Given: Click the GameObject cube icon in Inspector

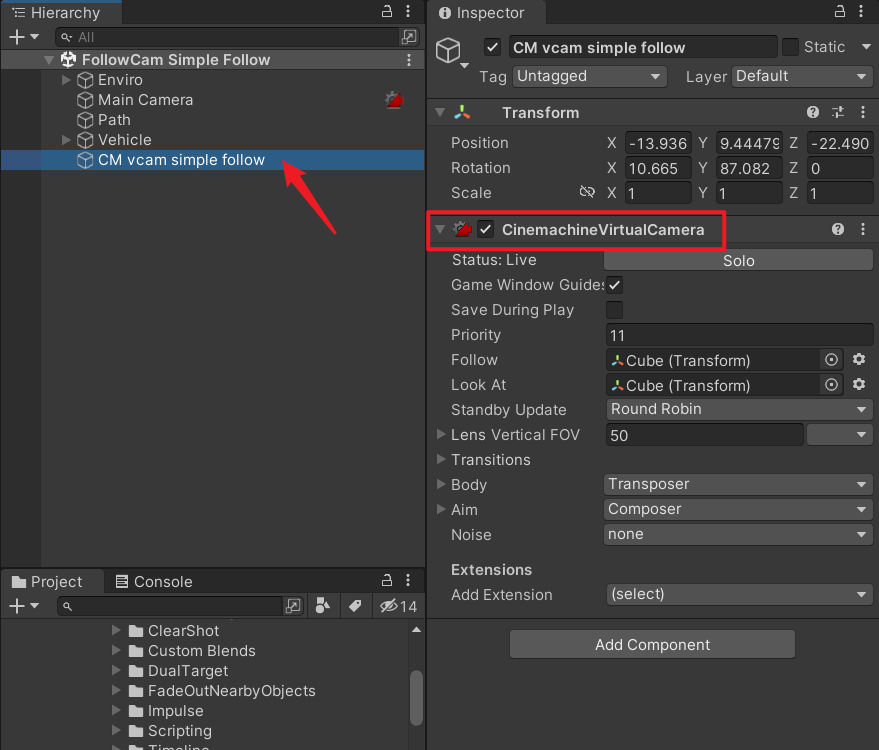Looking at the screenshot, I should coord(448,51).
